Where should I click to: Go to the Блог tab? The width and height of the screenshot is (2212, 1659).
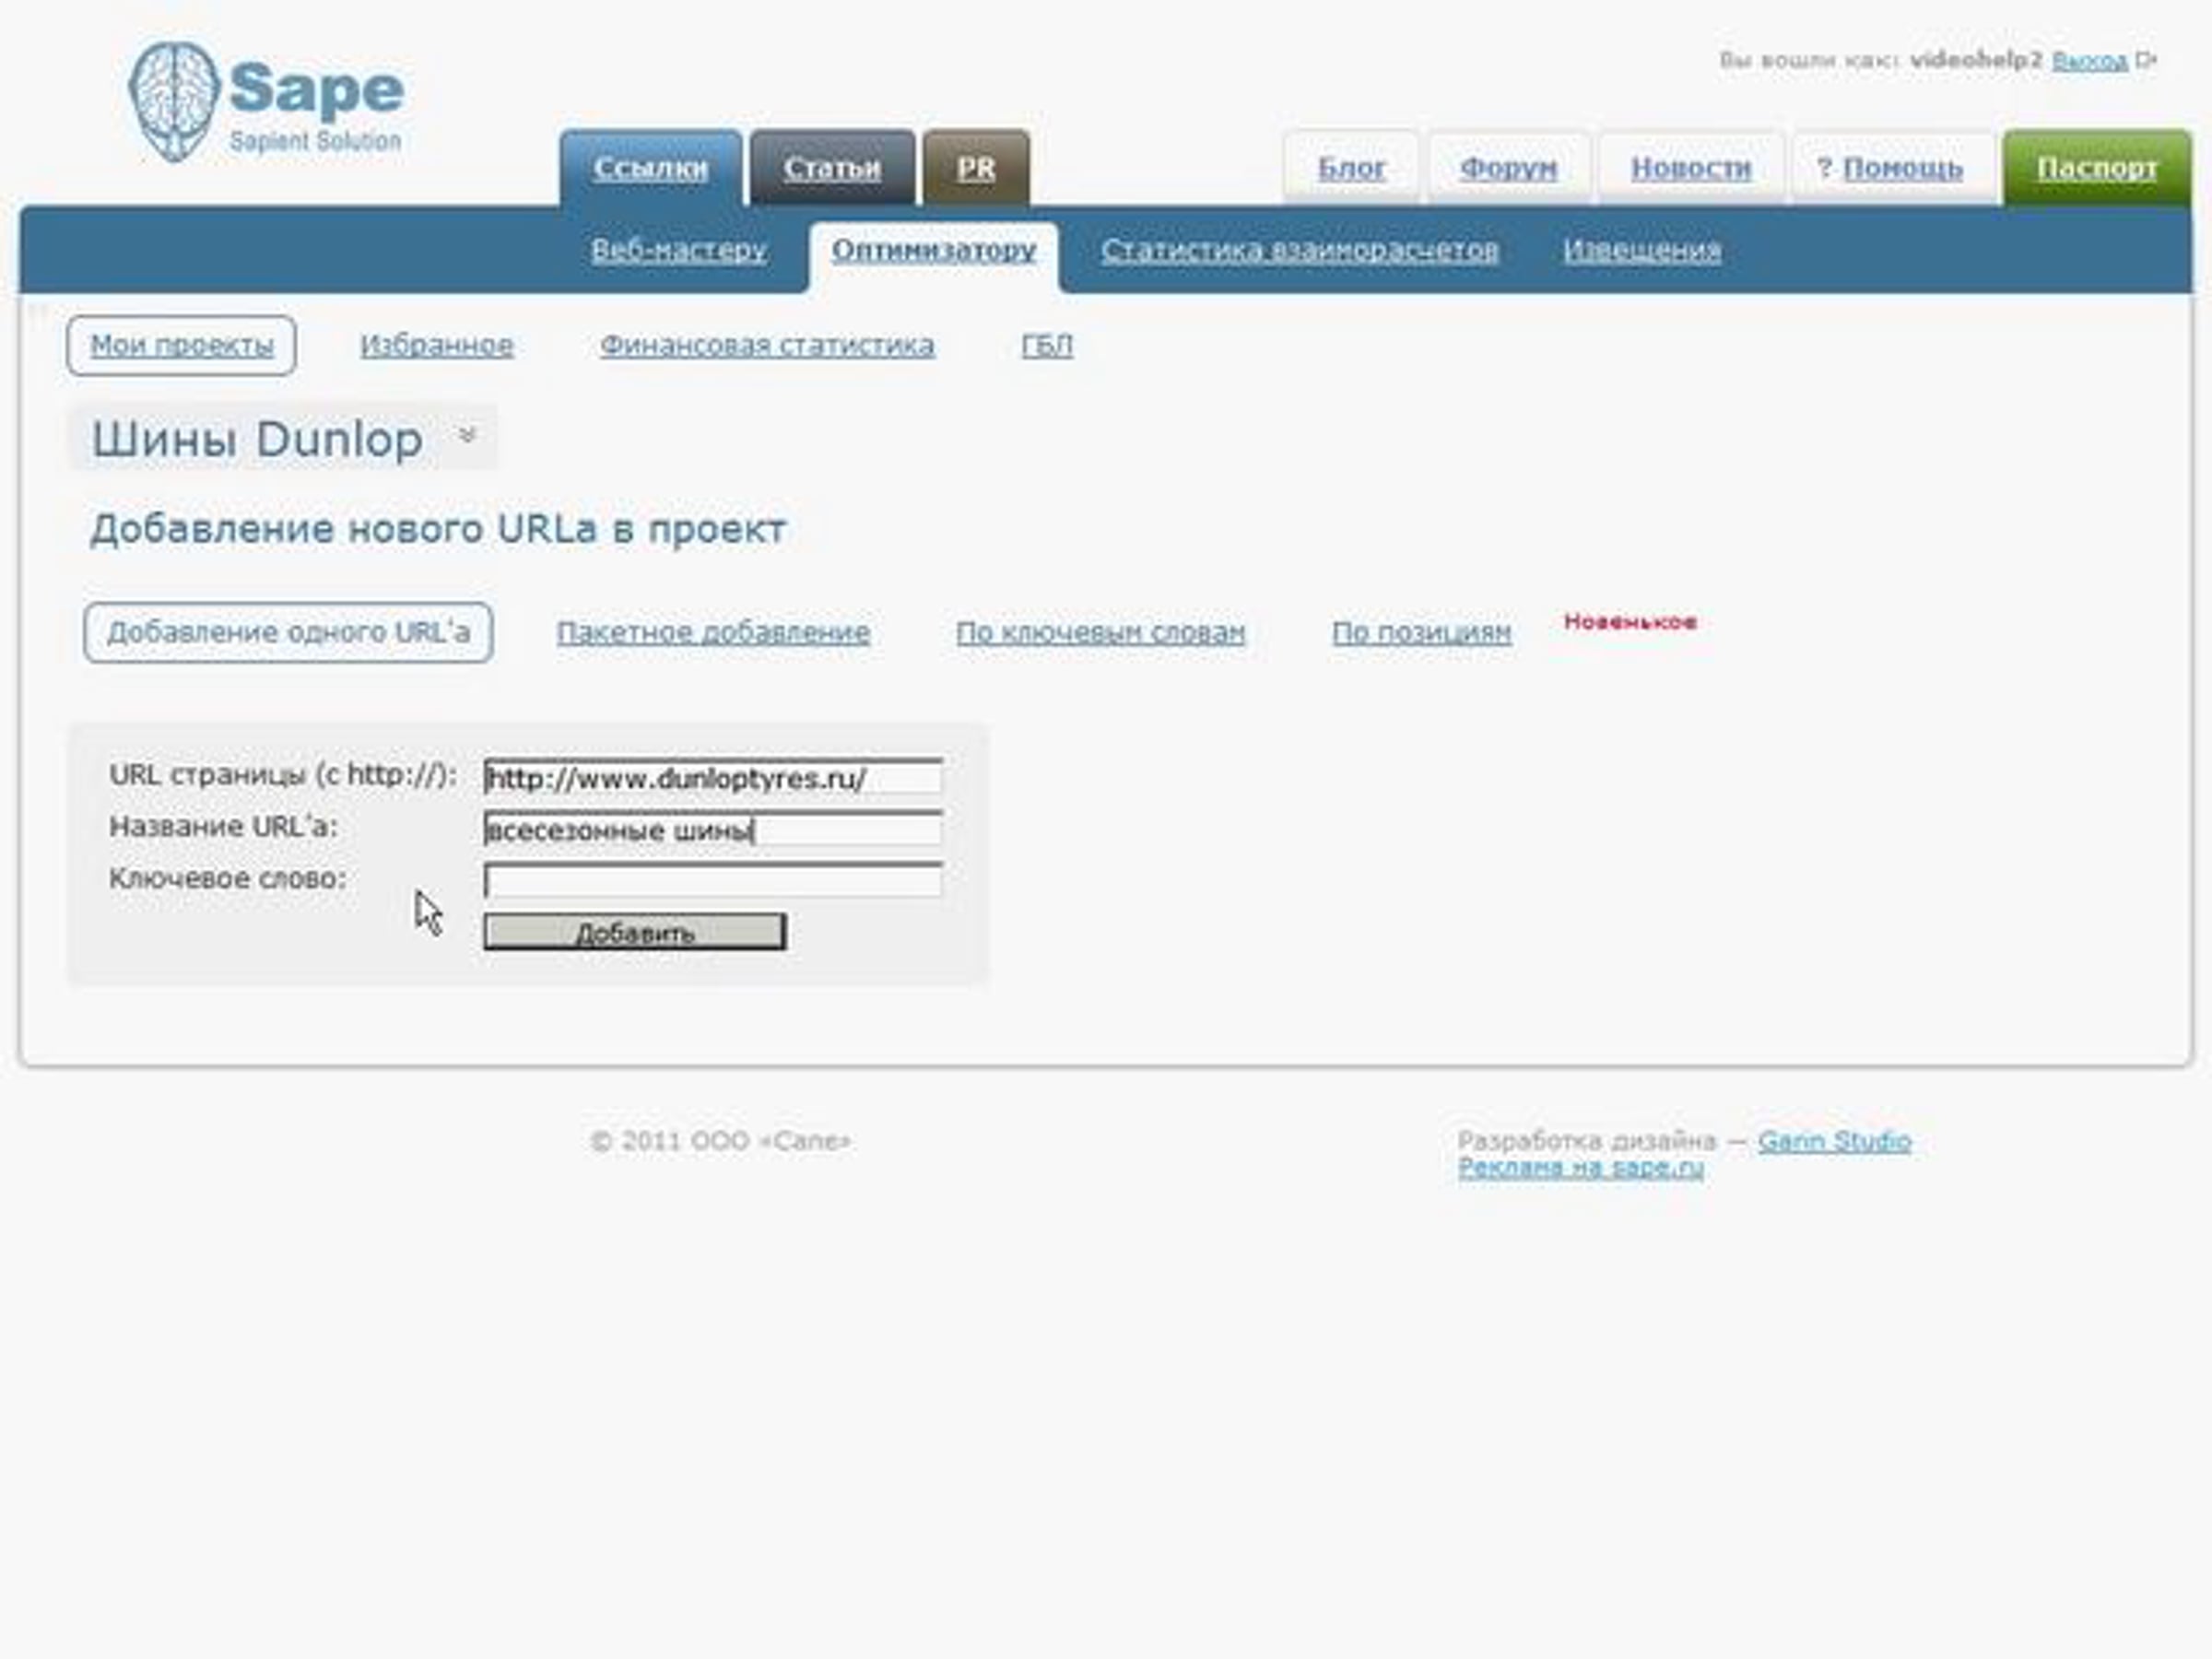pyautogui.click(x=1351, y=168)
